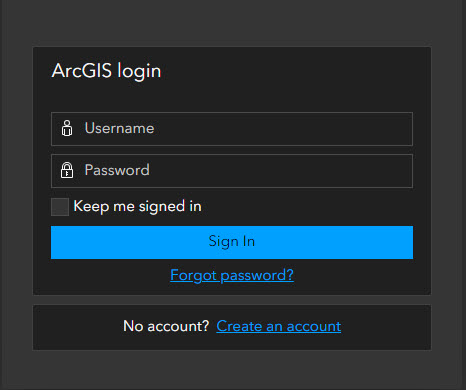Follow the Create an account link
The height and width of the screenshot is (390, 466).
coord(279,326)
